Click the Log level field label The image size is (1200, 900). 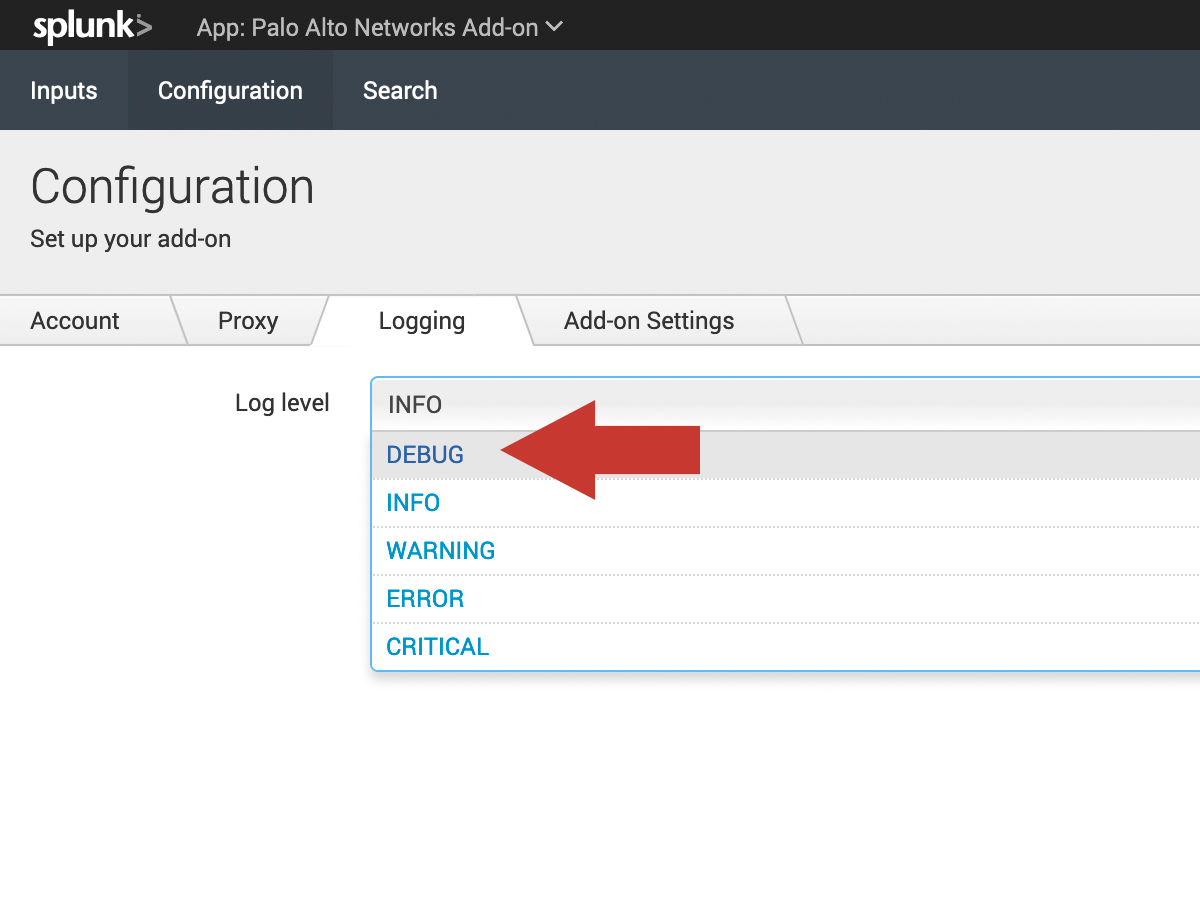pos(282,403)
